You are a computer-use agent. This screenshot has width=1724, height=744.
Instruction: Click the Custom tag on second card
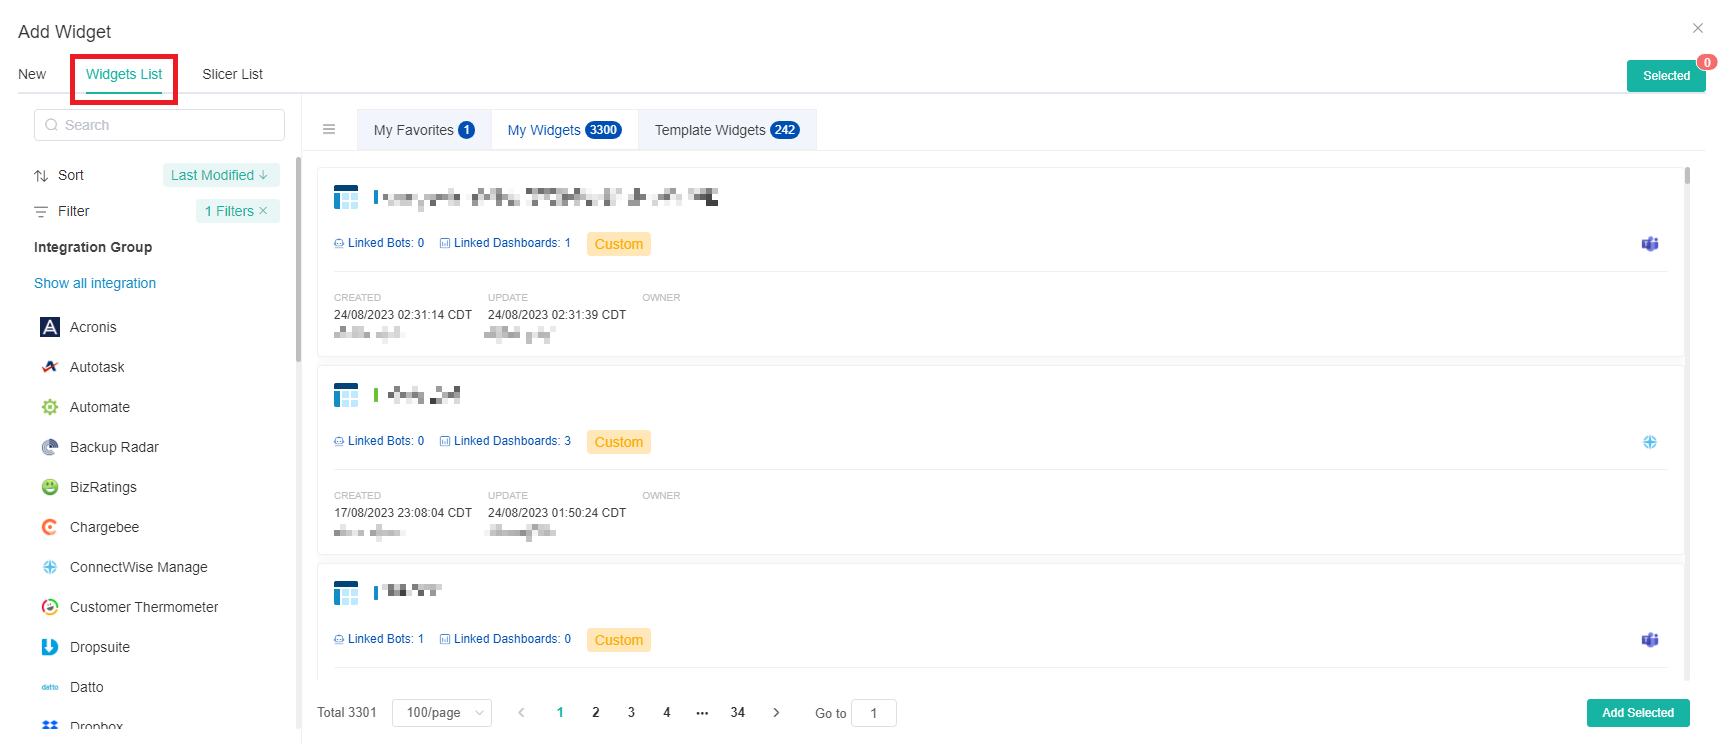(x=619, y=442)
